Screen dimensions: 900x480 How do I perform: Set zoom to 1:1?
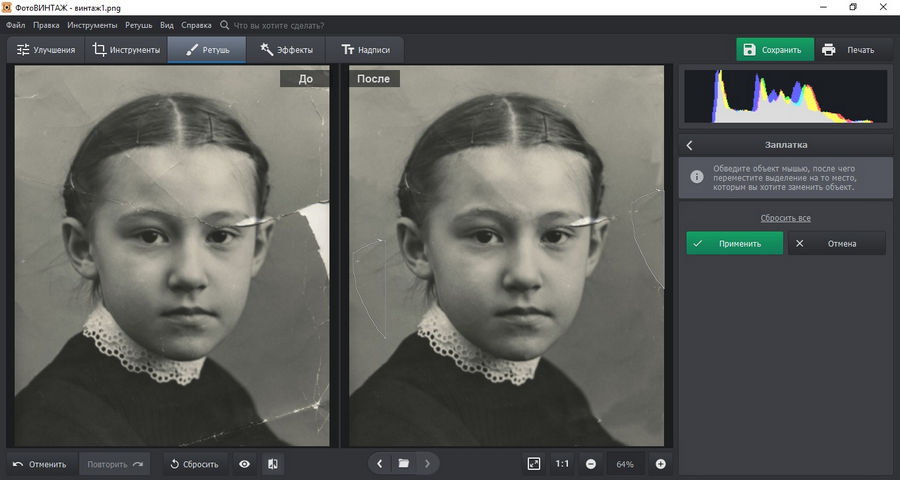pyautogui.click(x=562, y=464)
